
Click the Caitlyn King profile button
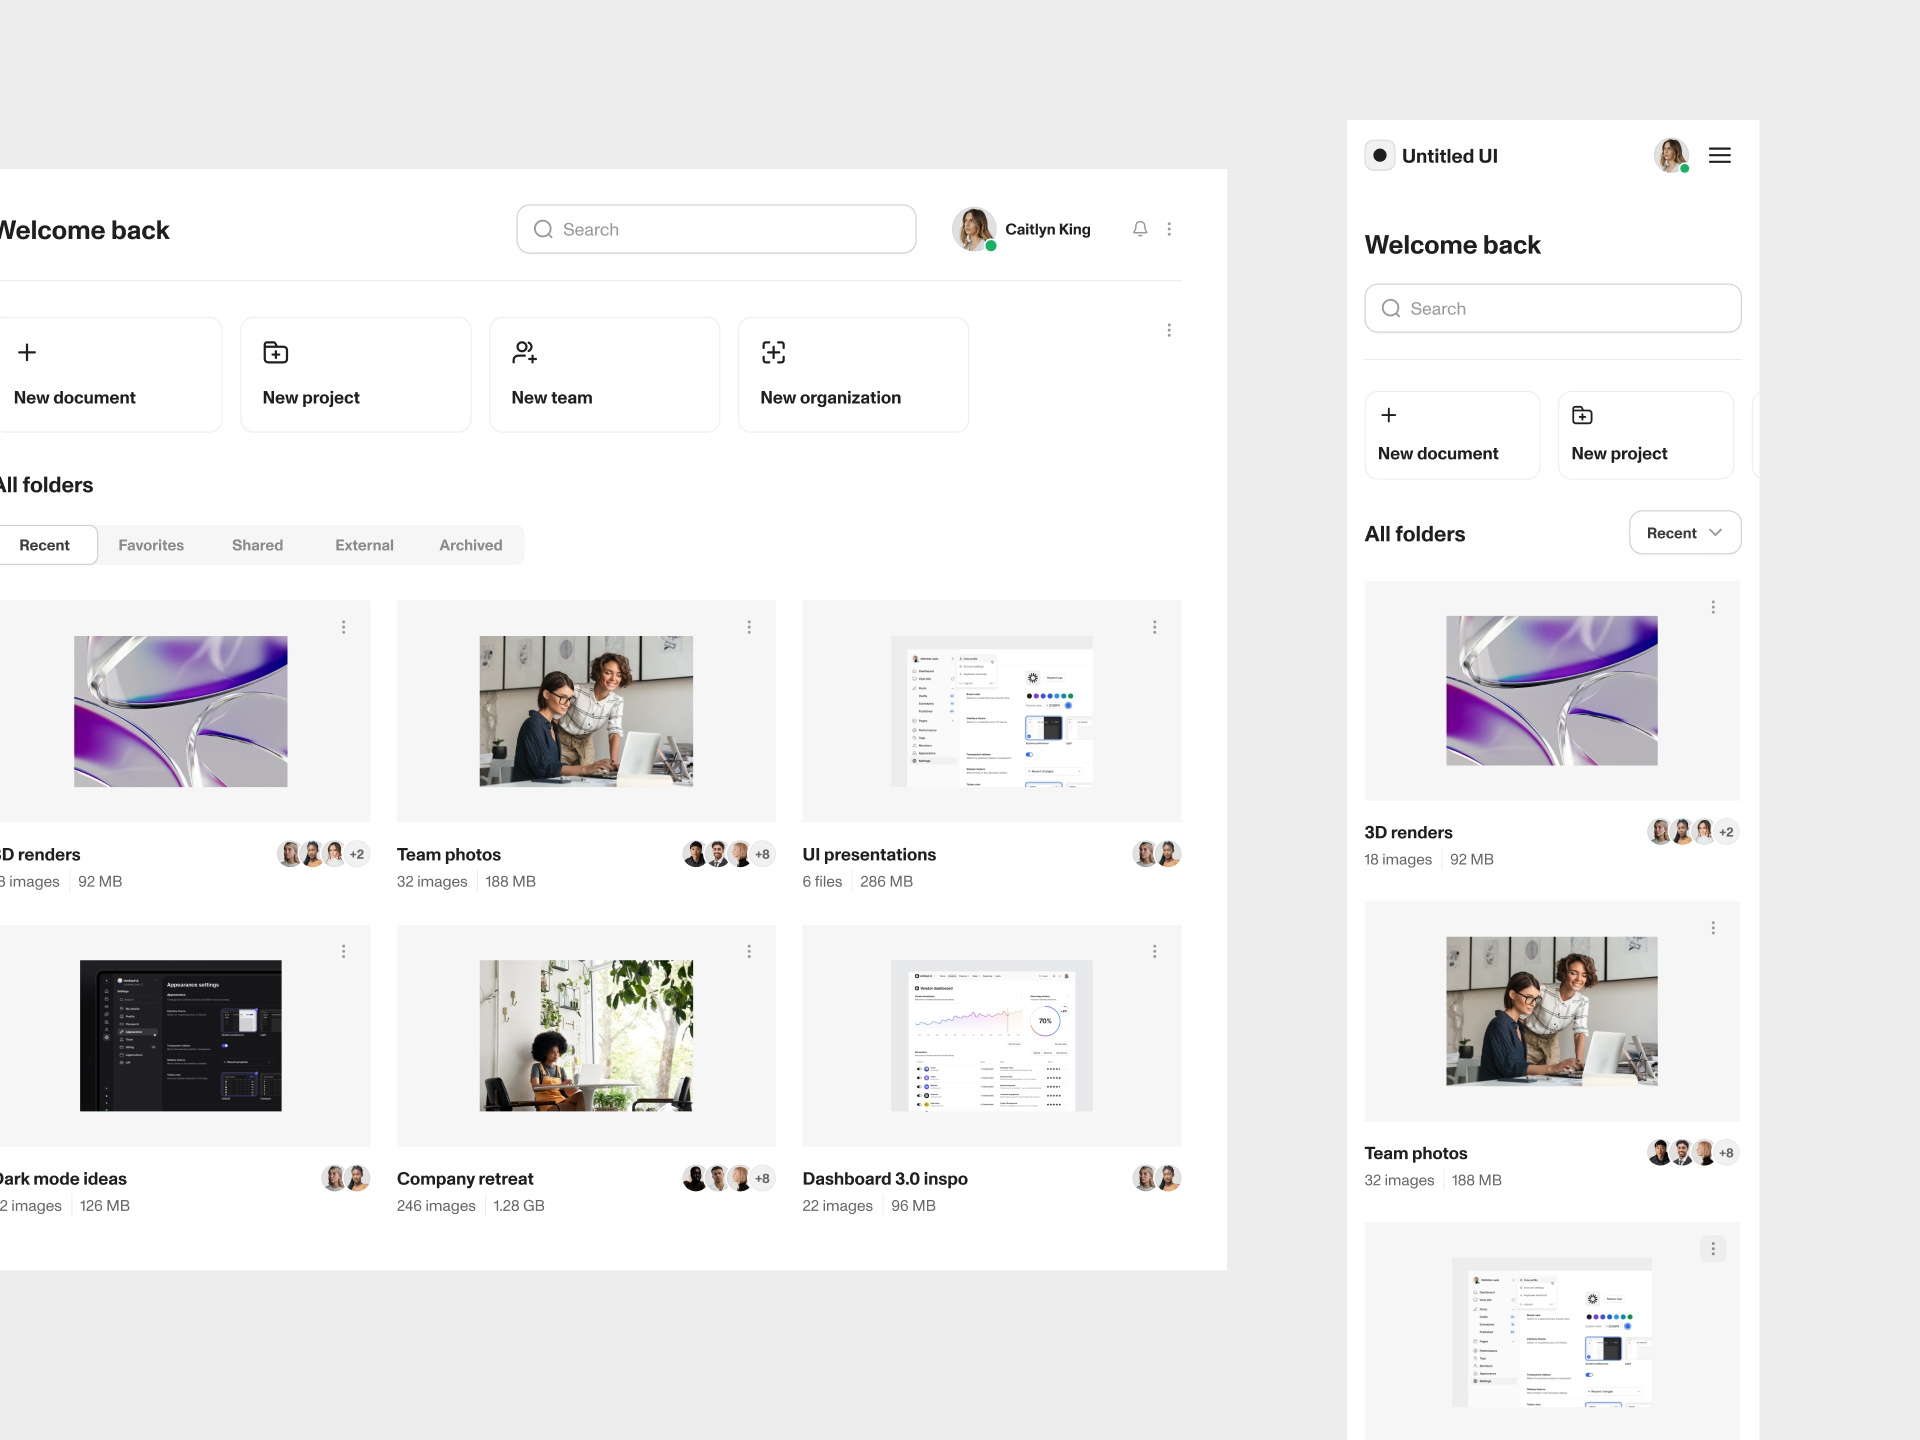click(1022, 229)
